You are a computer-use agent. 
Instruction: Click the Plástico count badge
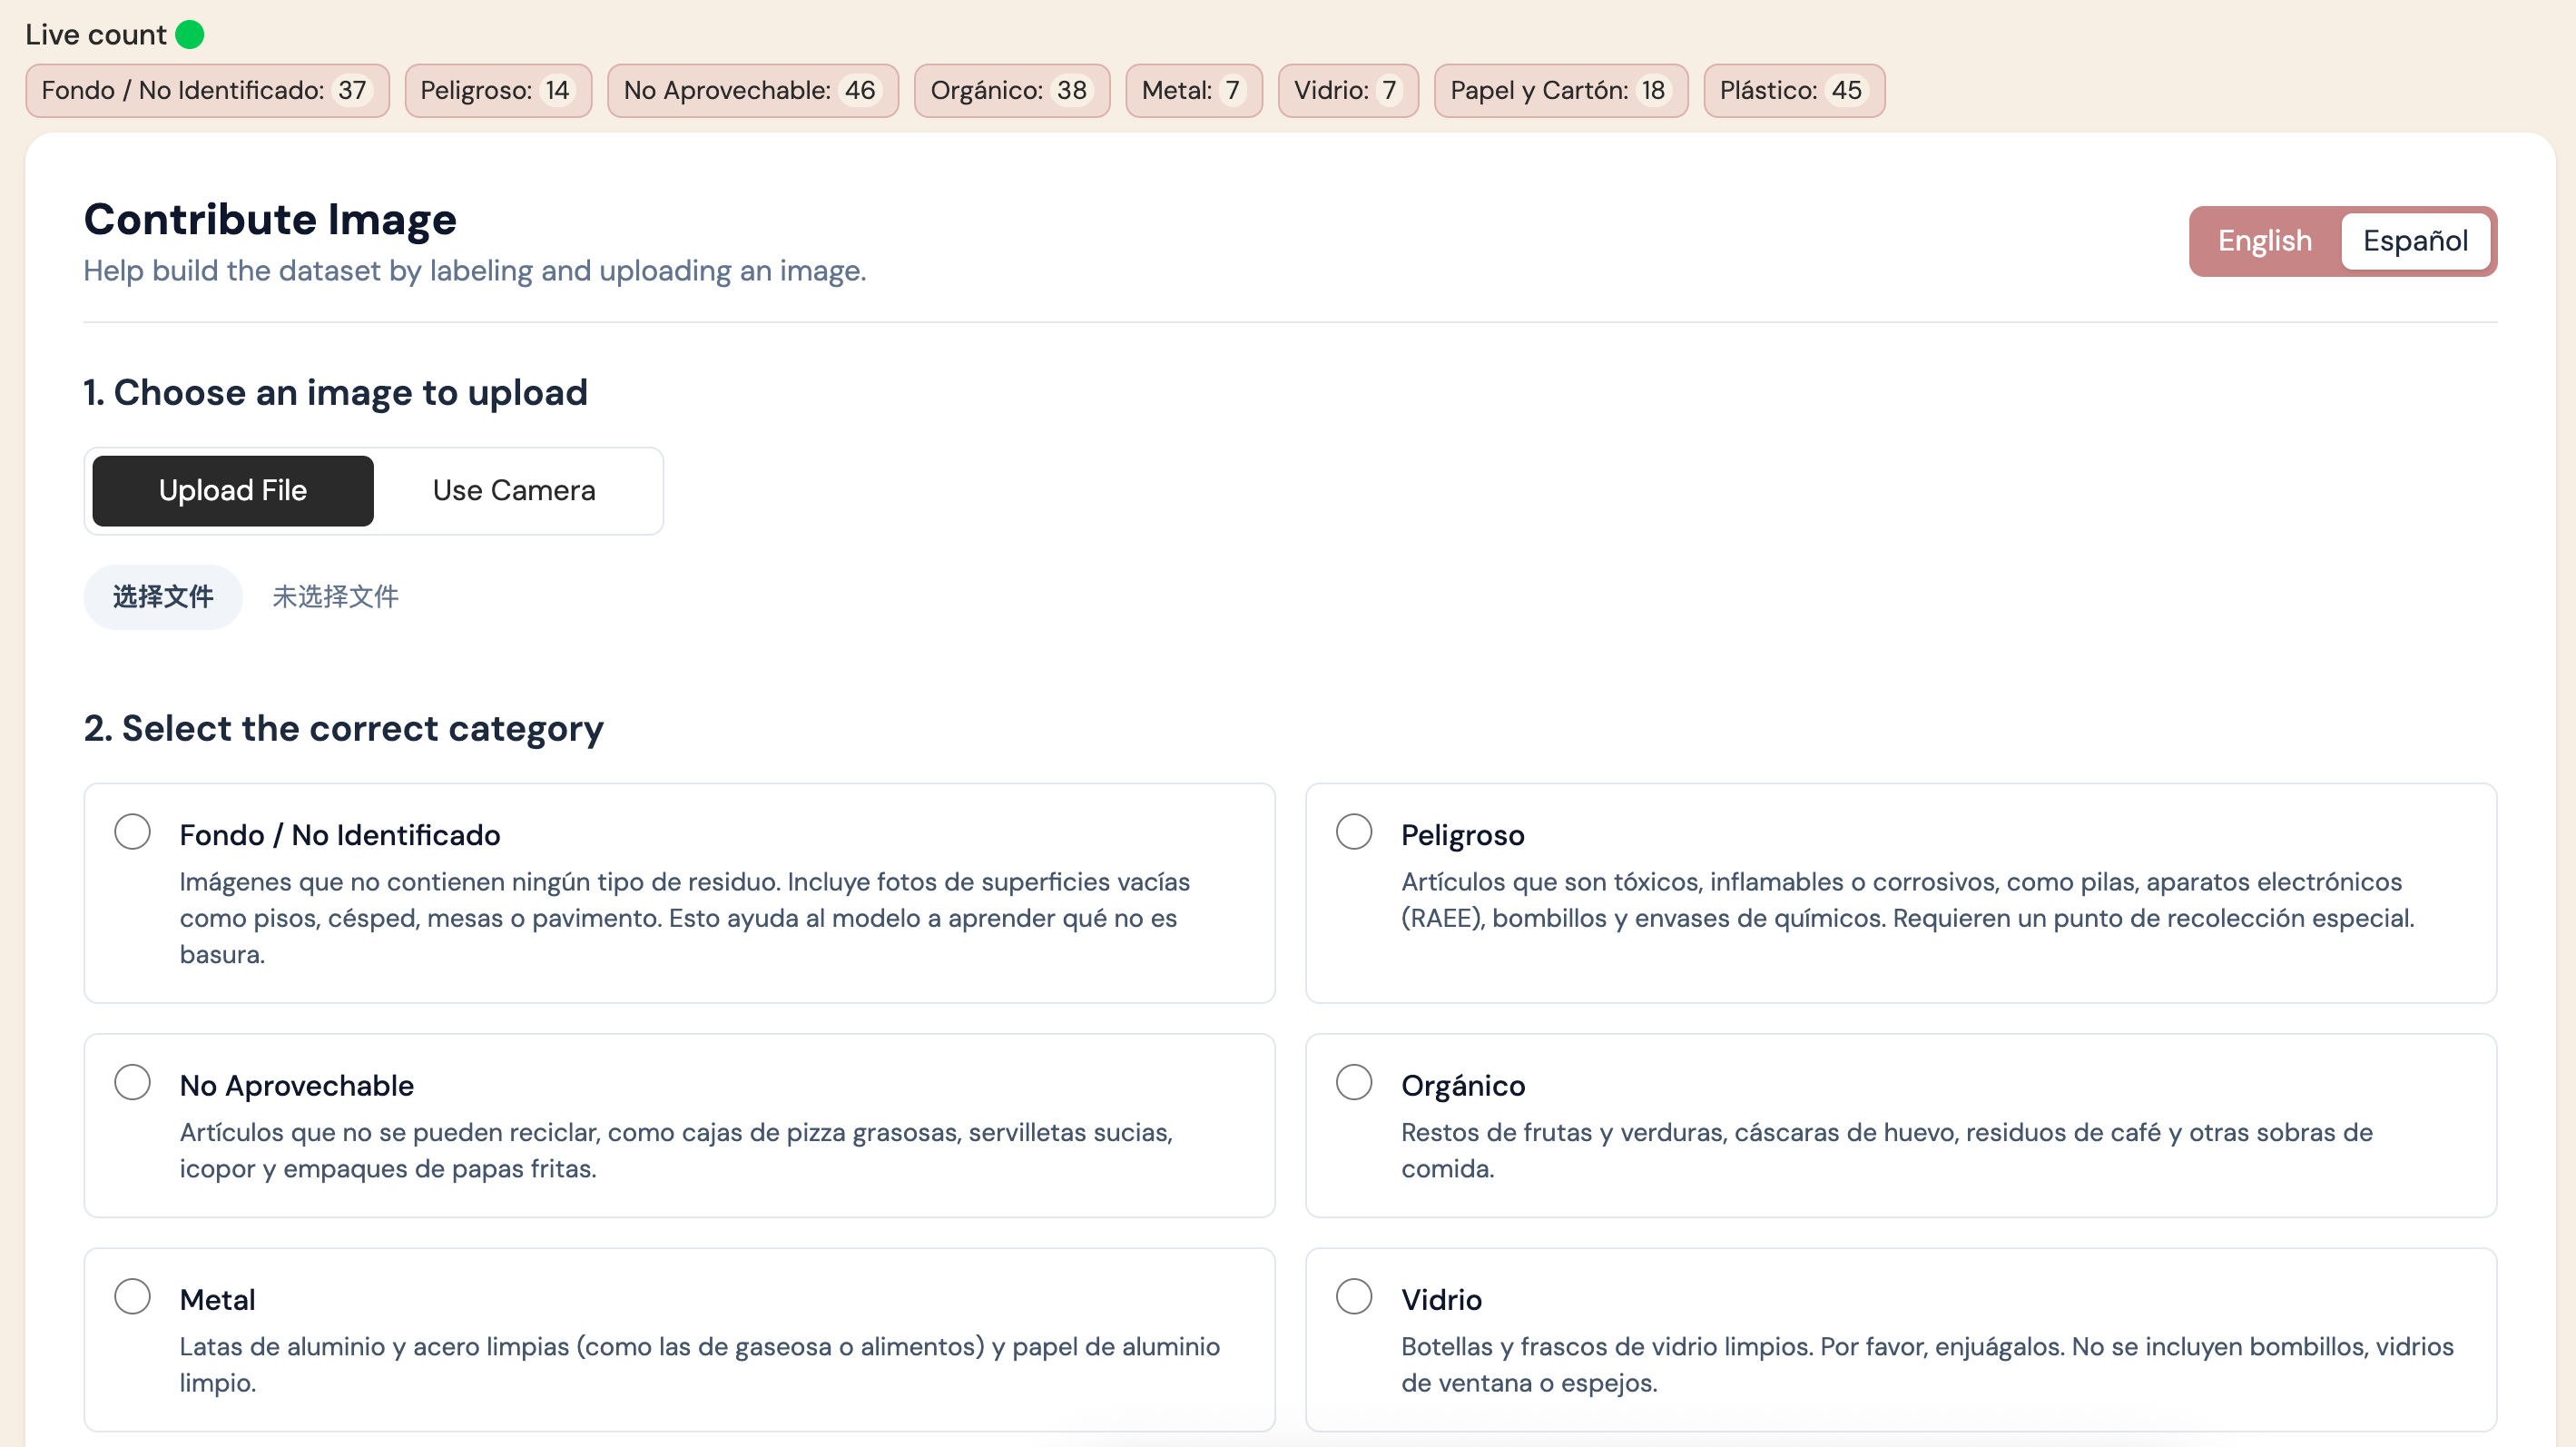[x=1793, y=91]
